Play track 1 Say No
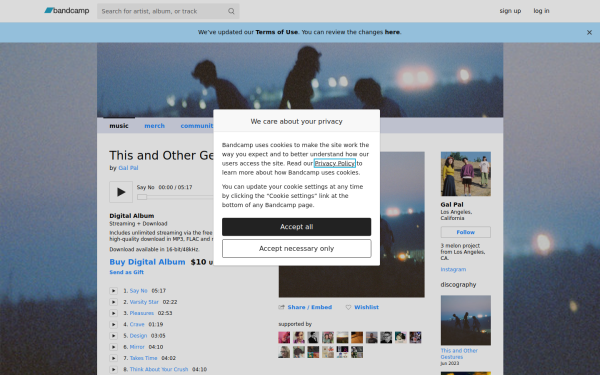This screenshot has height=375, width=600. coord(114,291)
